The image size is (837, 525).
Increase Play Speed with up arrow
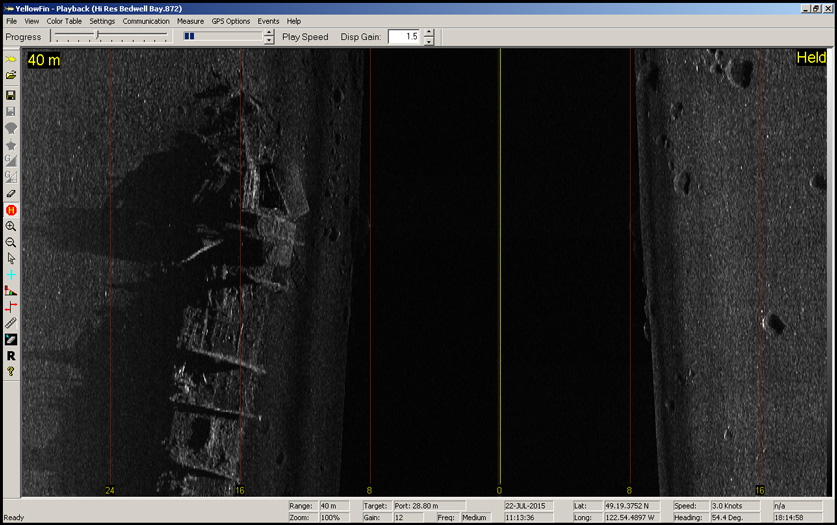click(269, 32)
